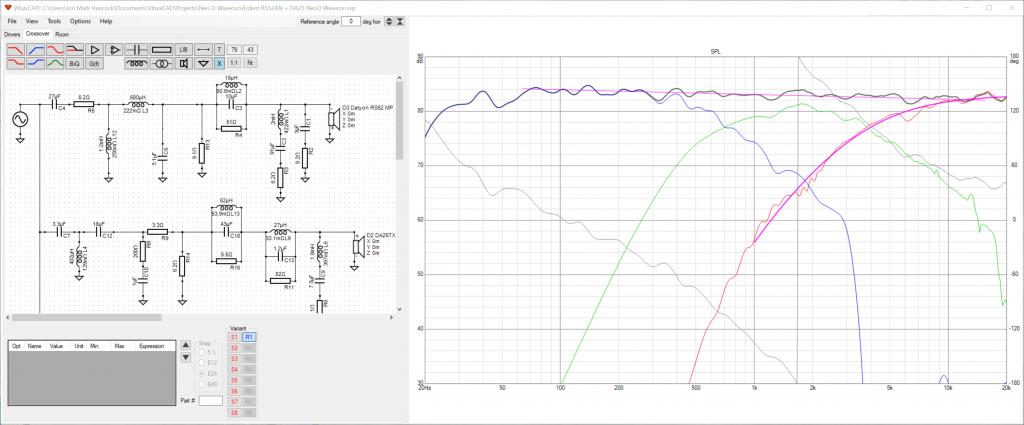This screenshot has width=1024, height=425.
Task: Select the resistor component tool
Action: pyautogui.click(x=161, y=50)
